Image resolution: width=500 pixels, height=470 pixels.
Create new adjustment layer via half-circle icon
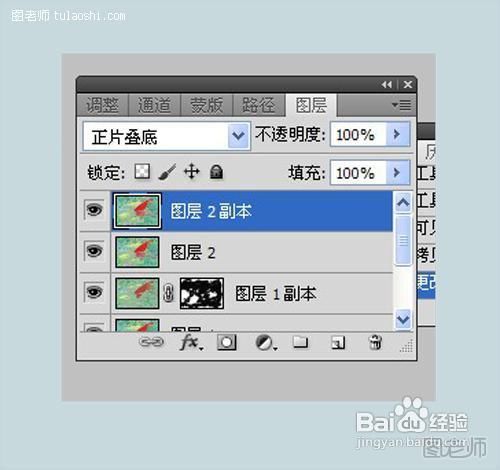pos(266,343)
